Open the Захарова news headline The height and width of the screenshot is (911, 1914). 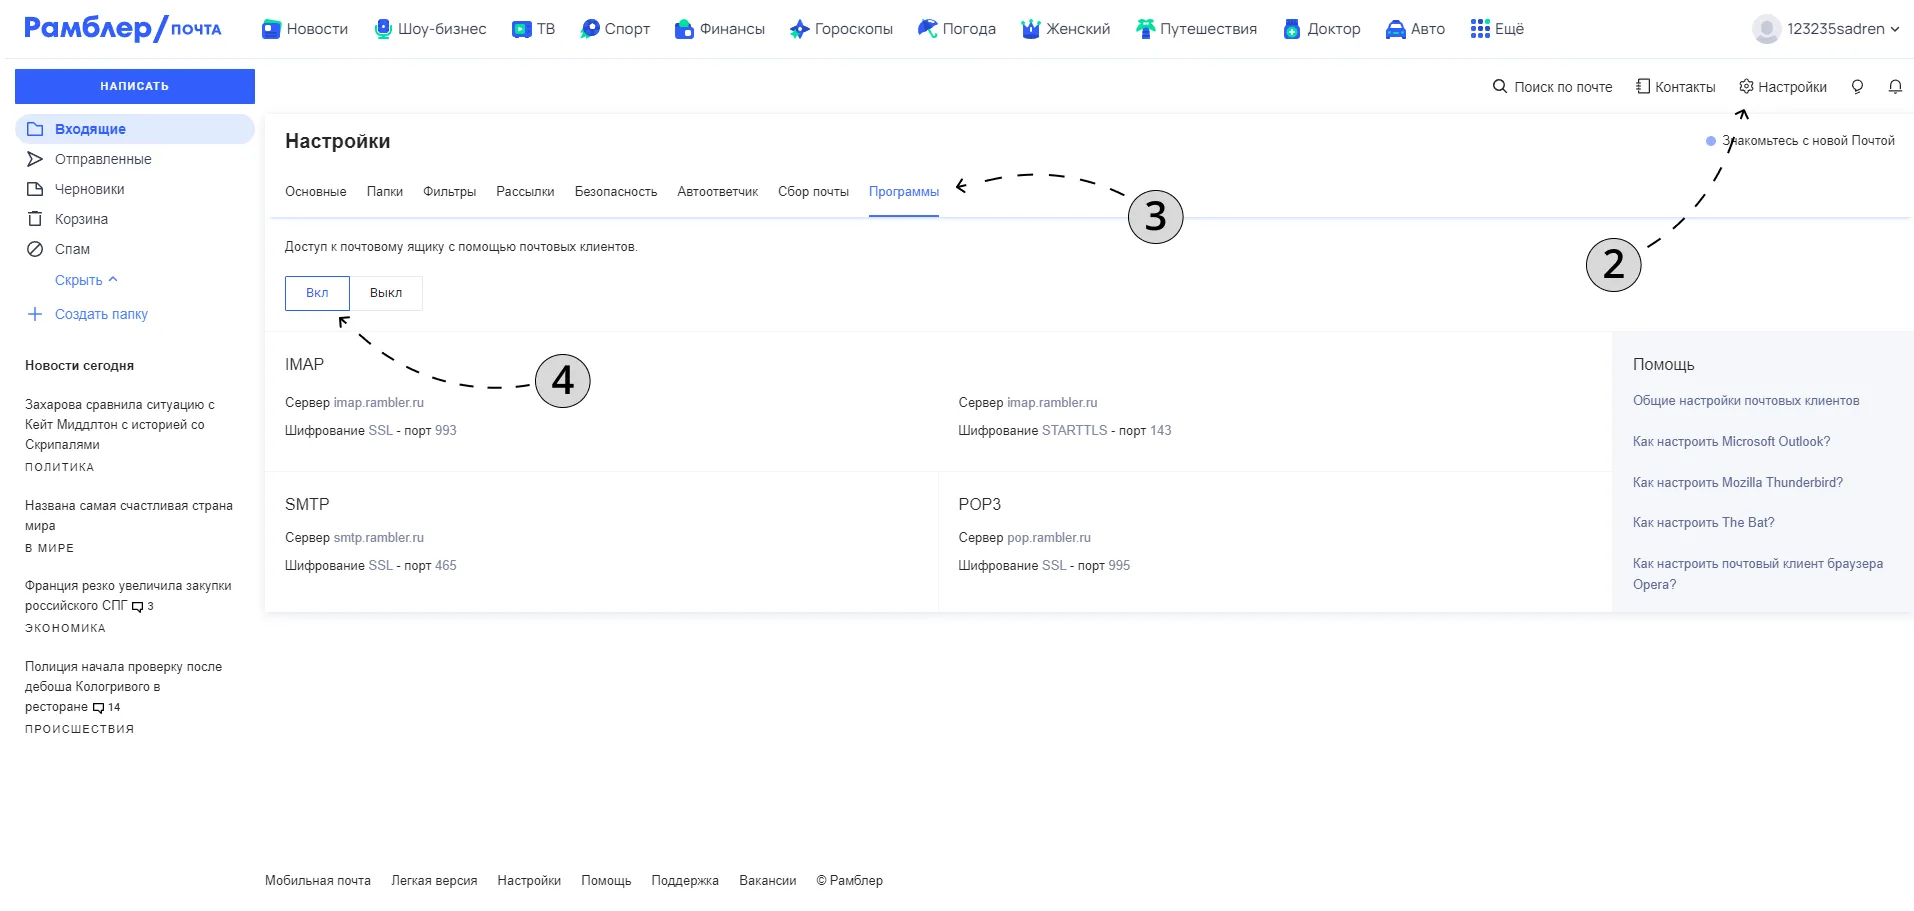tap(120, 424)
